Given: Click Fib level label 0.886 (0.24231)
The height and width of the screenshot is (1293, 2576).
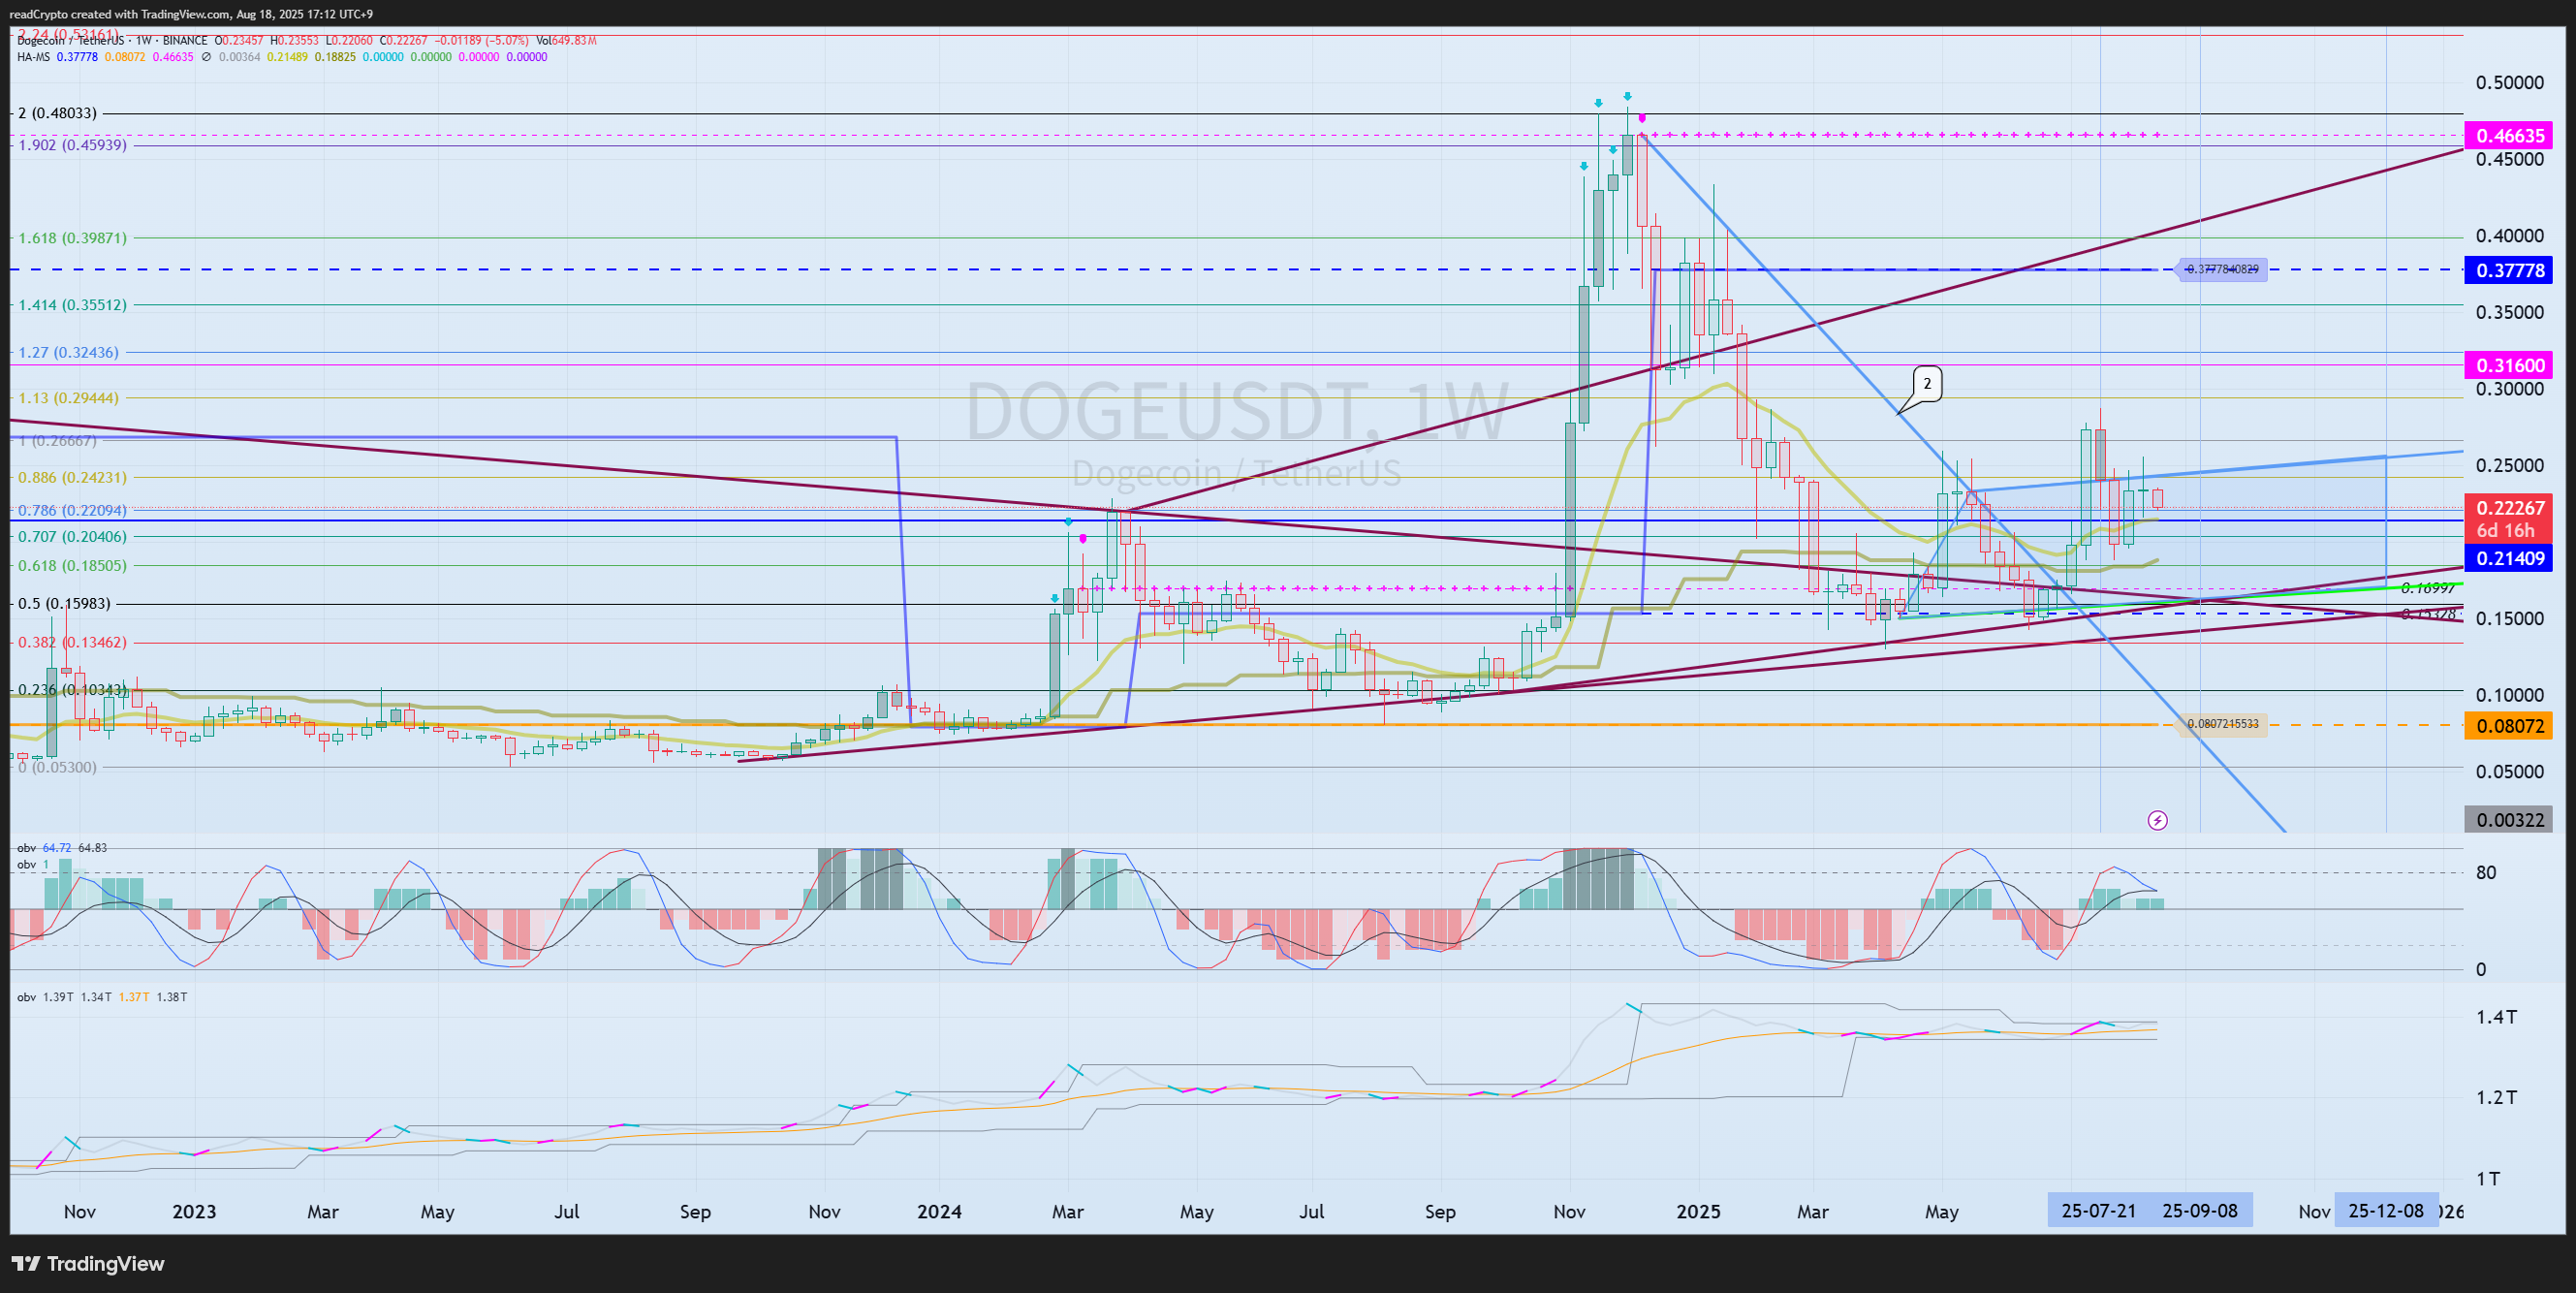Looking at the screenshot, I should coord(72,478).
